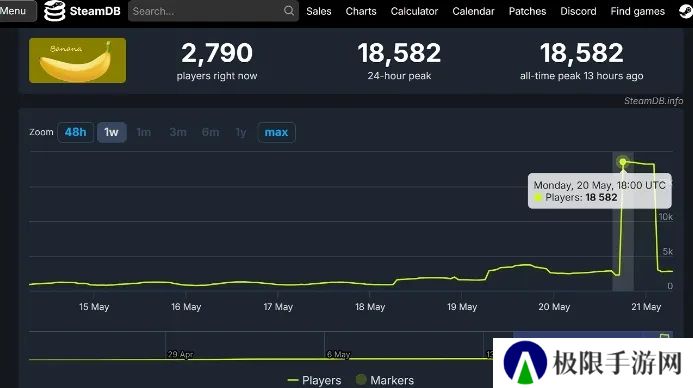Click the search magnifier icon

click(x=289, y=11)
